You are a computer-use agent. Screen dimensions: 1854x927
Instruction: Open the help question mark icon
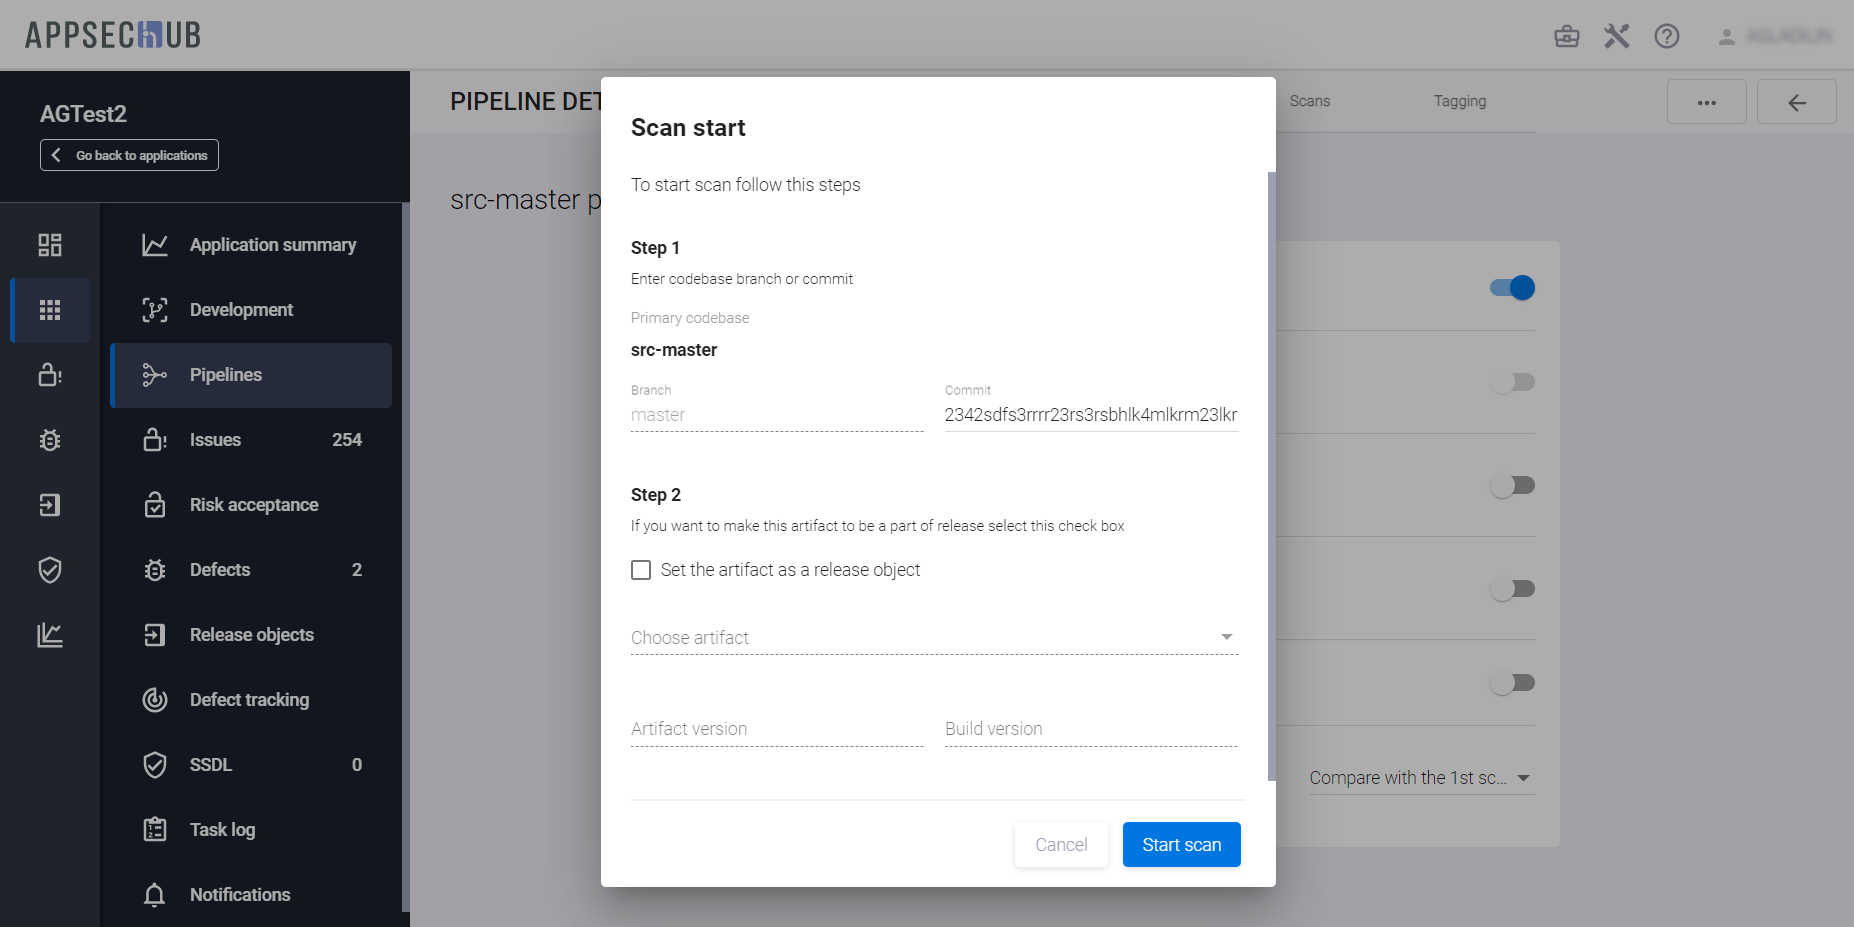[x=1666, y=37]
